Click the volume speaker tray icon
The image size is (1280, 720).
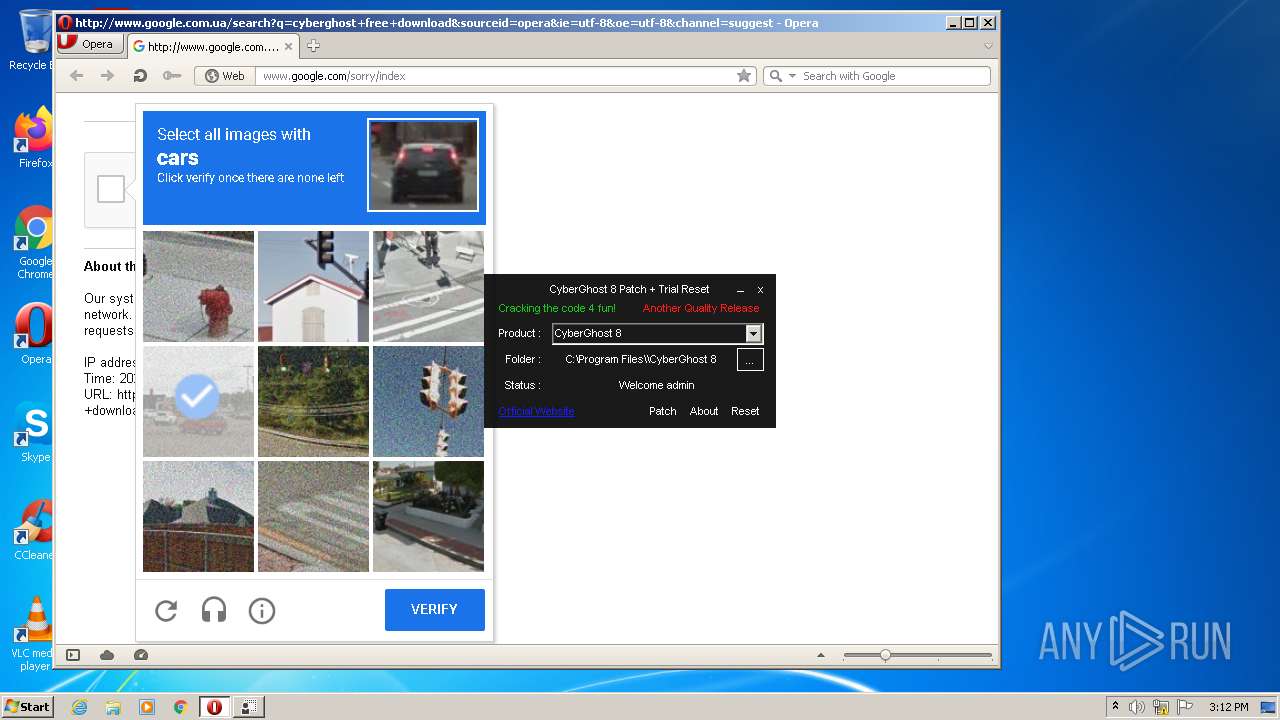click(1137, 707)
